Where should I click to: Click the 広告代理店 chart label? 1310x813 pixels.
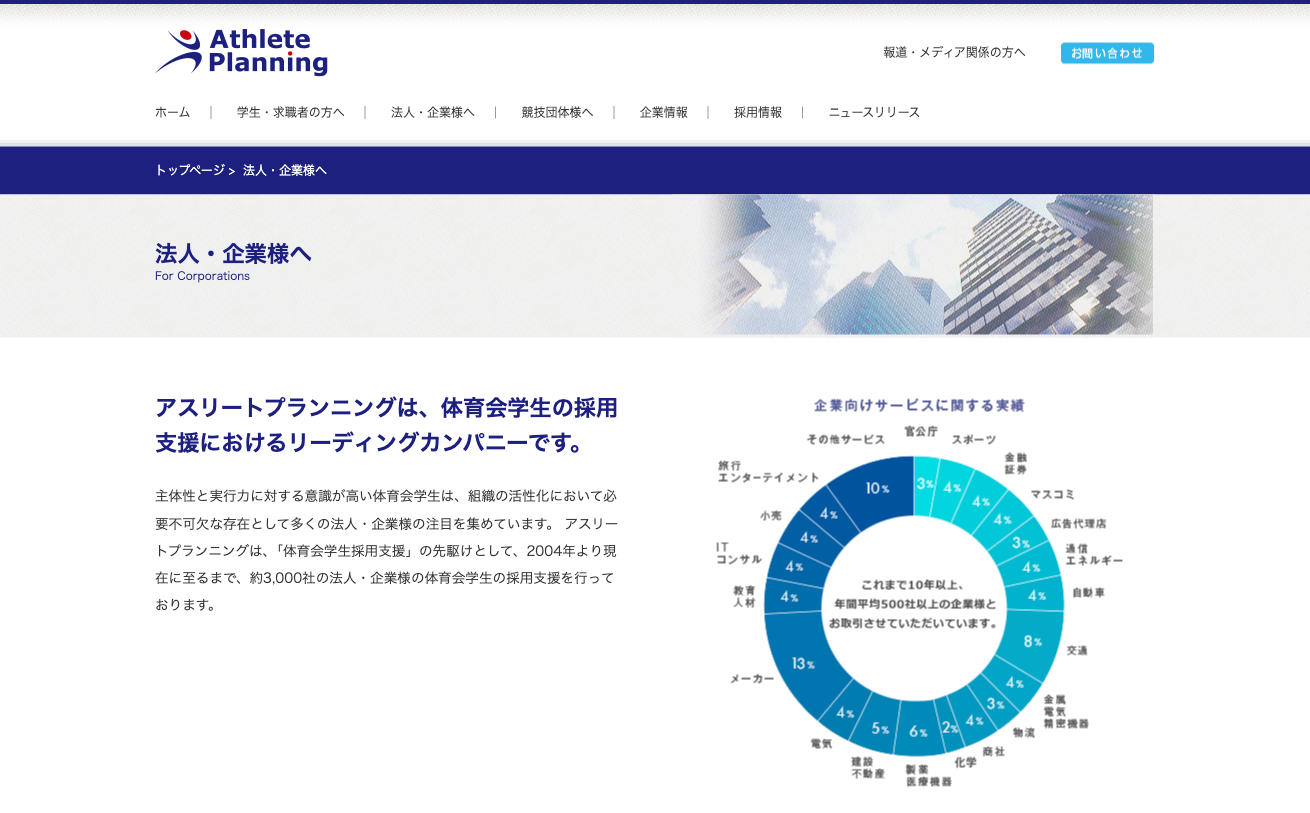click(x=1078, y=523)
